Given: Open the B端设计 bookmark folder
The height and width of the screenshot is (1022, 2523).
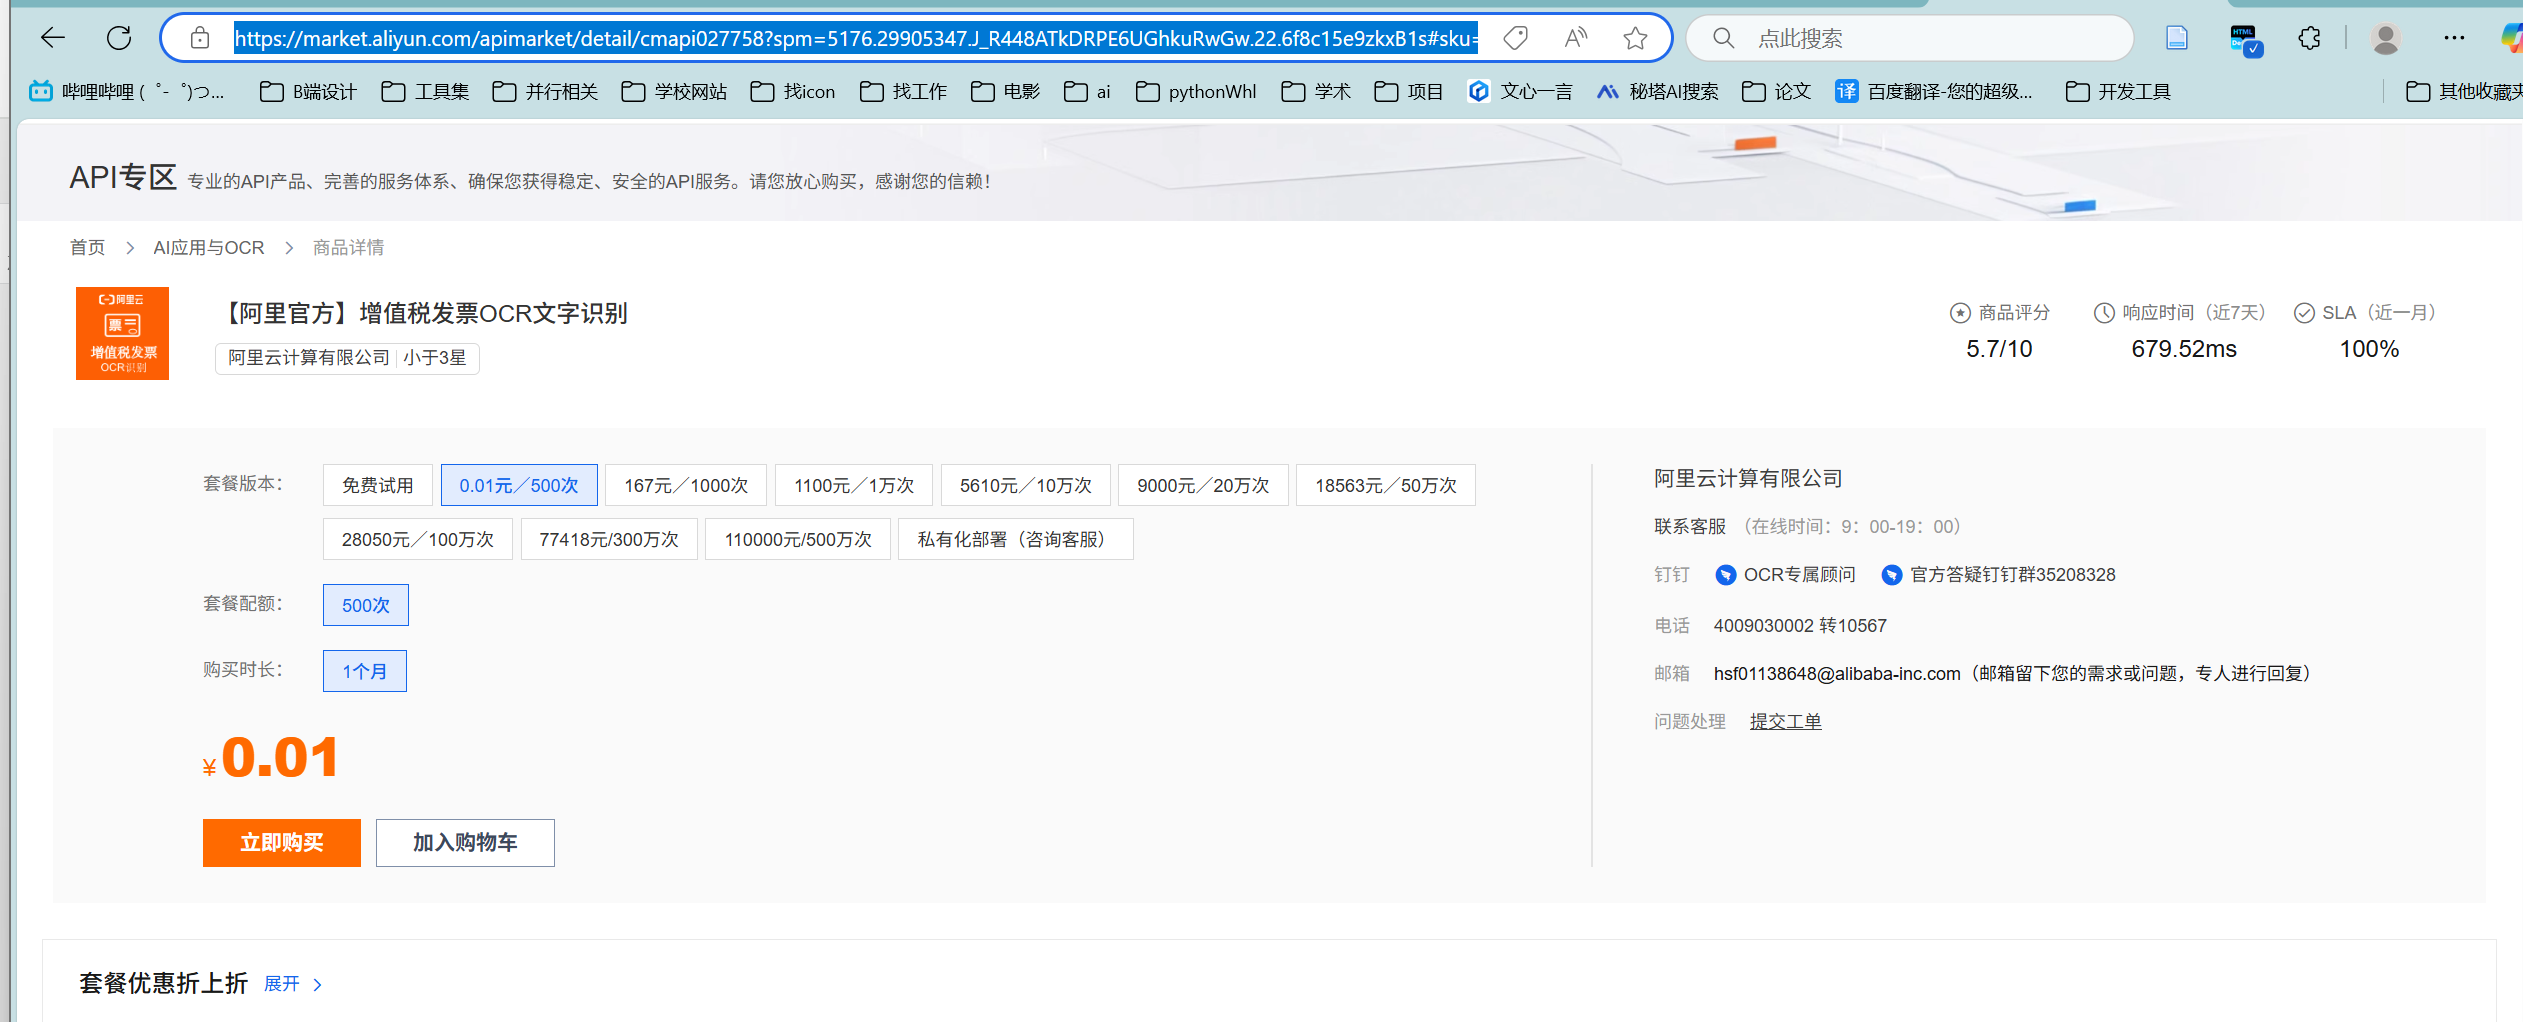Looking at the screenshot, I should [x=308, y=92].
